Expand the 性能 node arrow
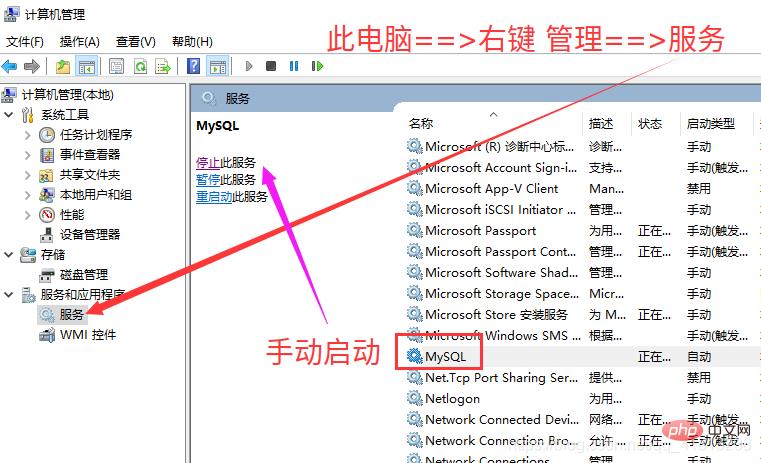 [x=28, y=215]
